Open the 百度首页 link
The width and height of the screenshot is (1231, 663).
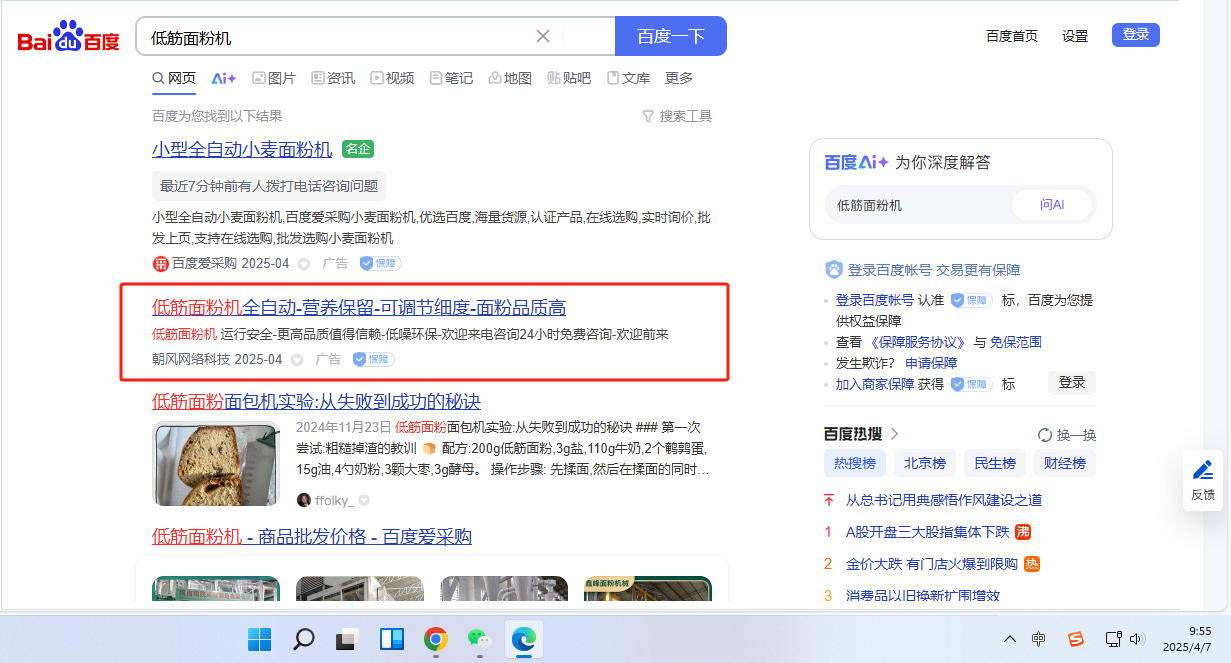point(1012,36)
